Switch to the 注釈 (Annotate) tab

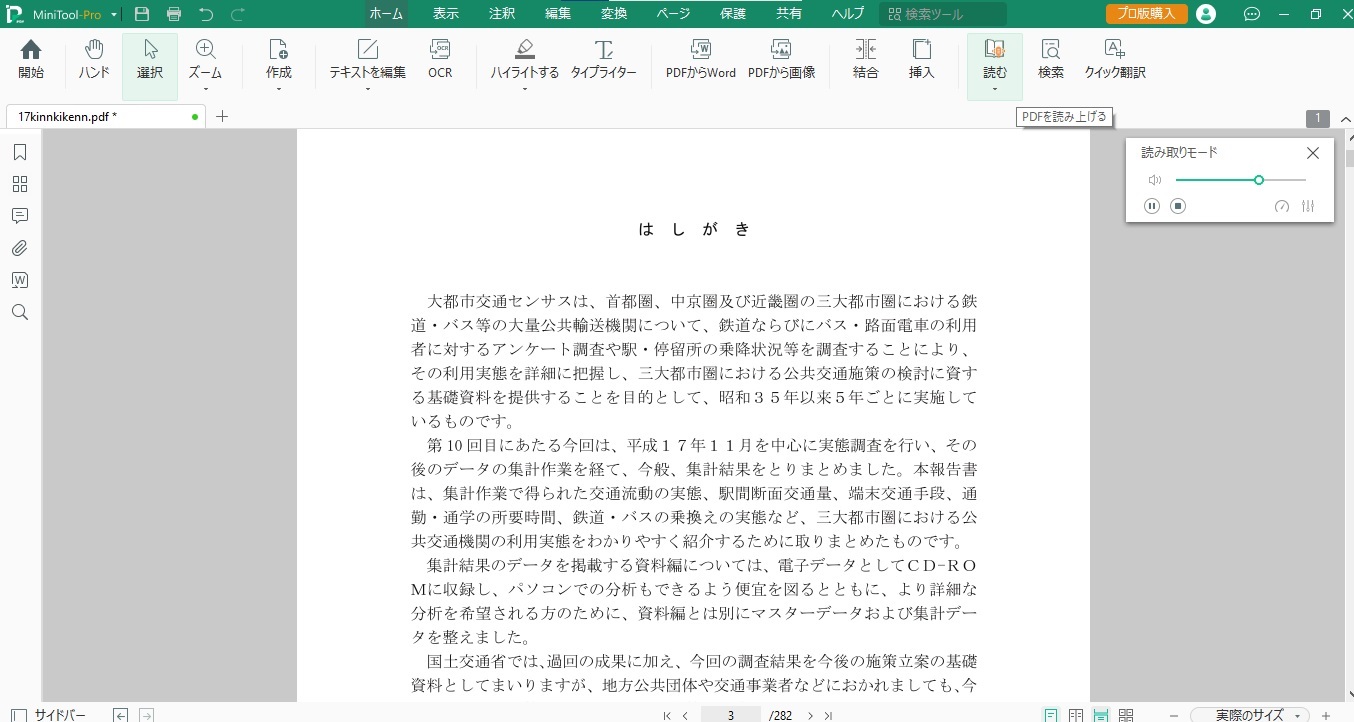(502, 14)
